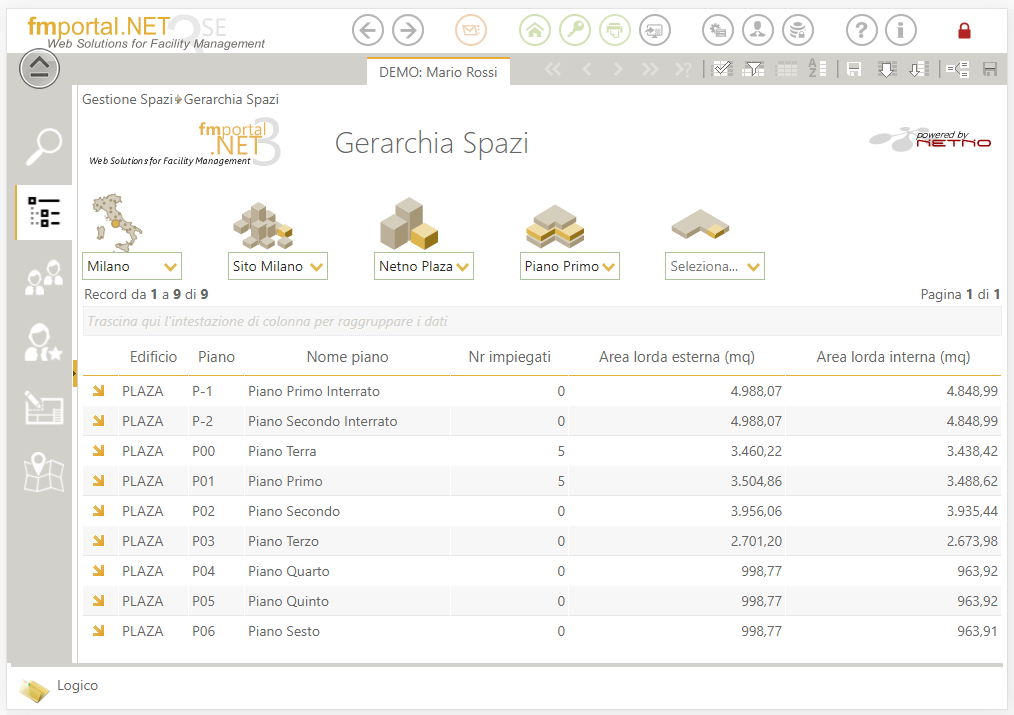Collapse the header with the up-arrow button

coord(39,68)
